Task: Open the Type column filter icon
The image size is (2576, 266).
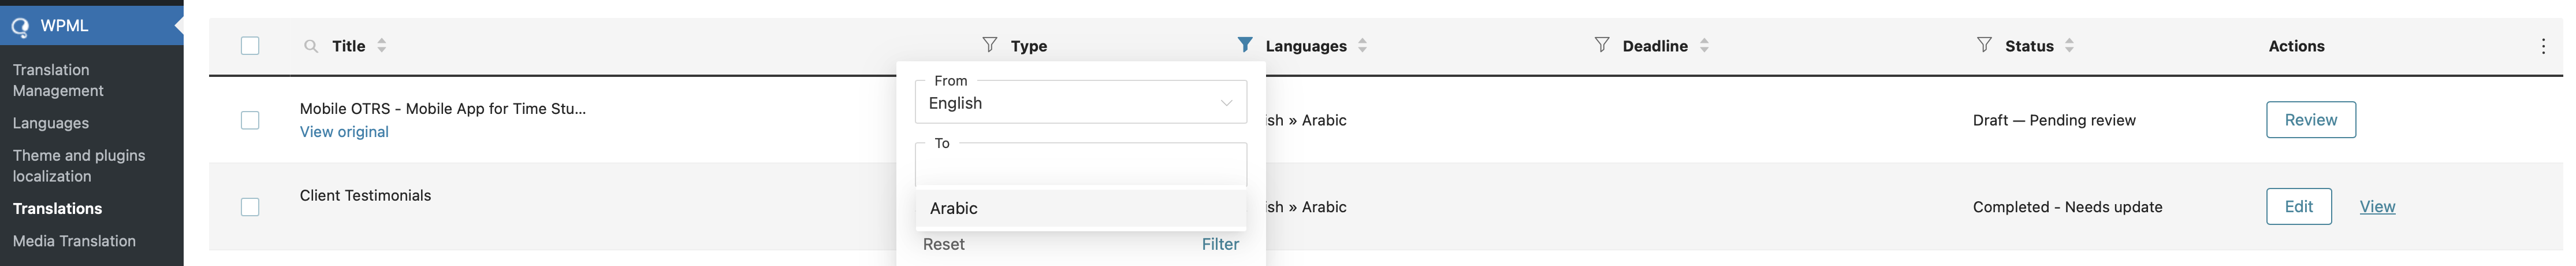Action: click(989, 45)
